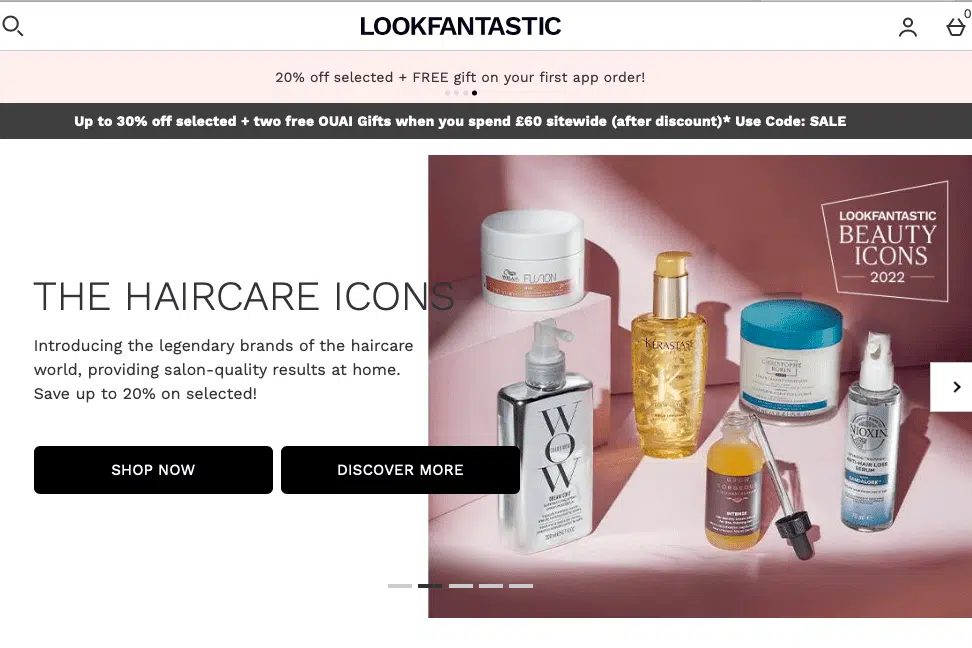Select the fifth carousel slide indicator
Viewport: 972px width, 648px height.
(x=521, y=585)
